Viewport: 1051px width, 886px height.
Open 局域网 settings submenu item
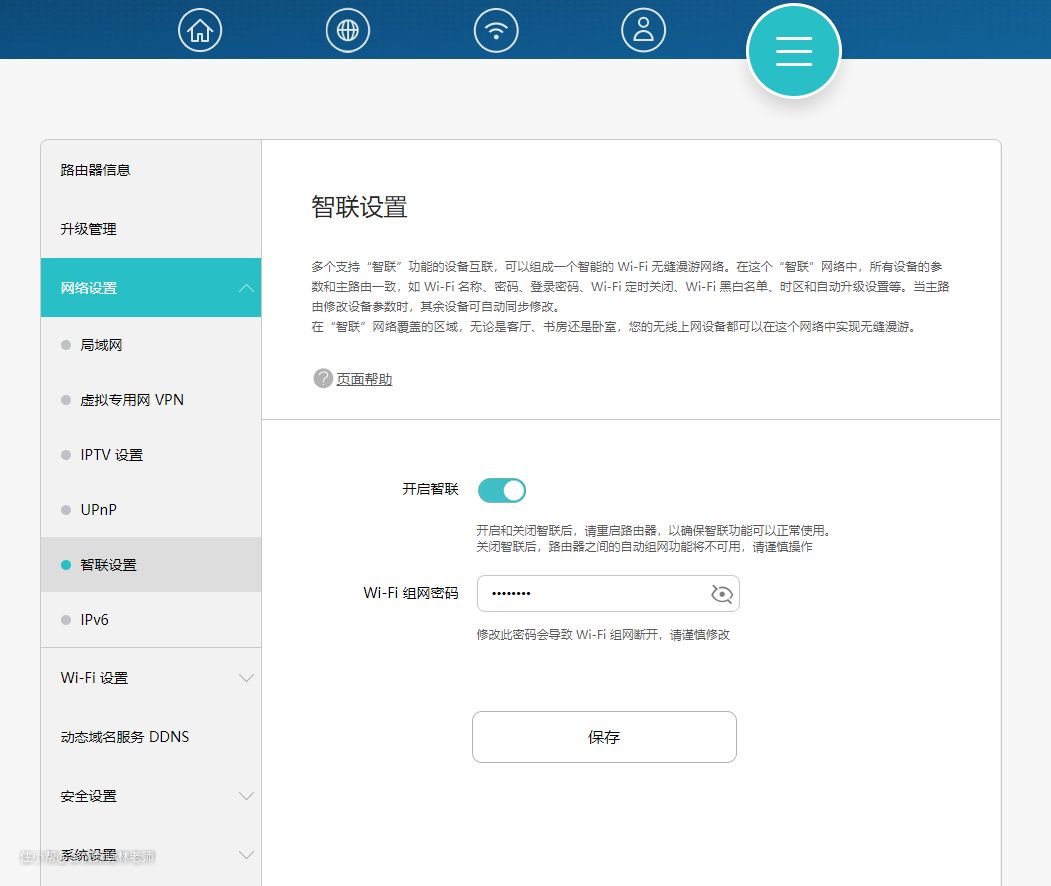click(101, 345)
